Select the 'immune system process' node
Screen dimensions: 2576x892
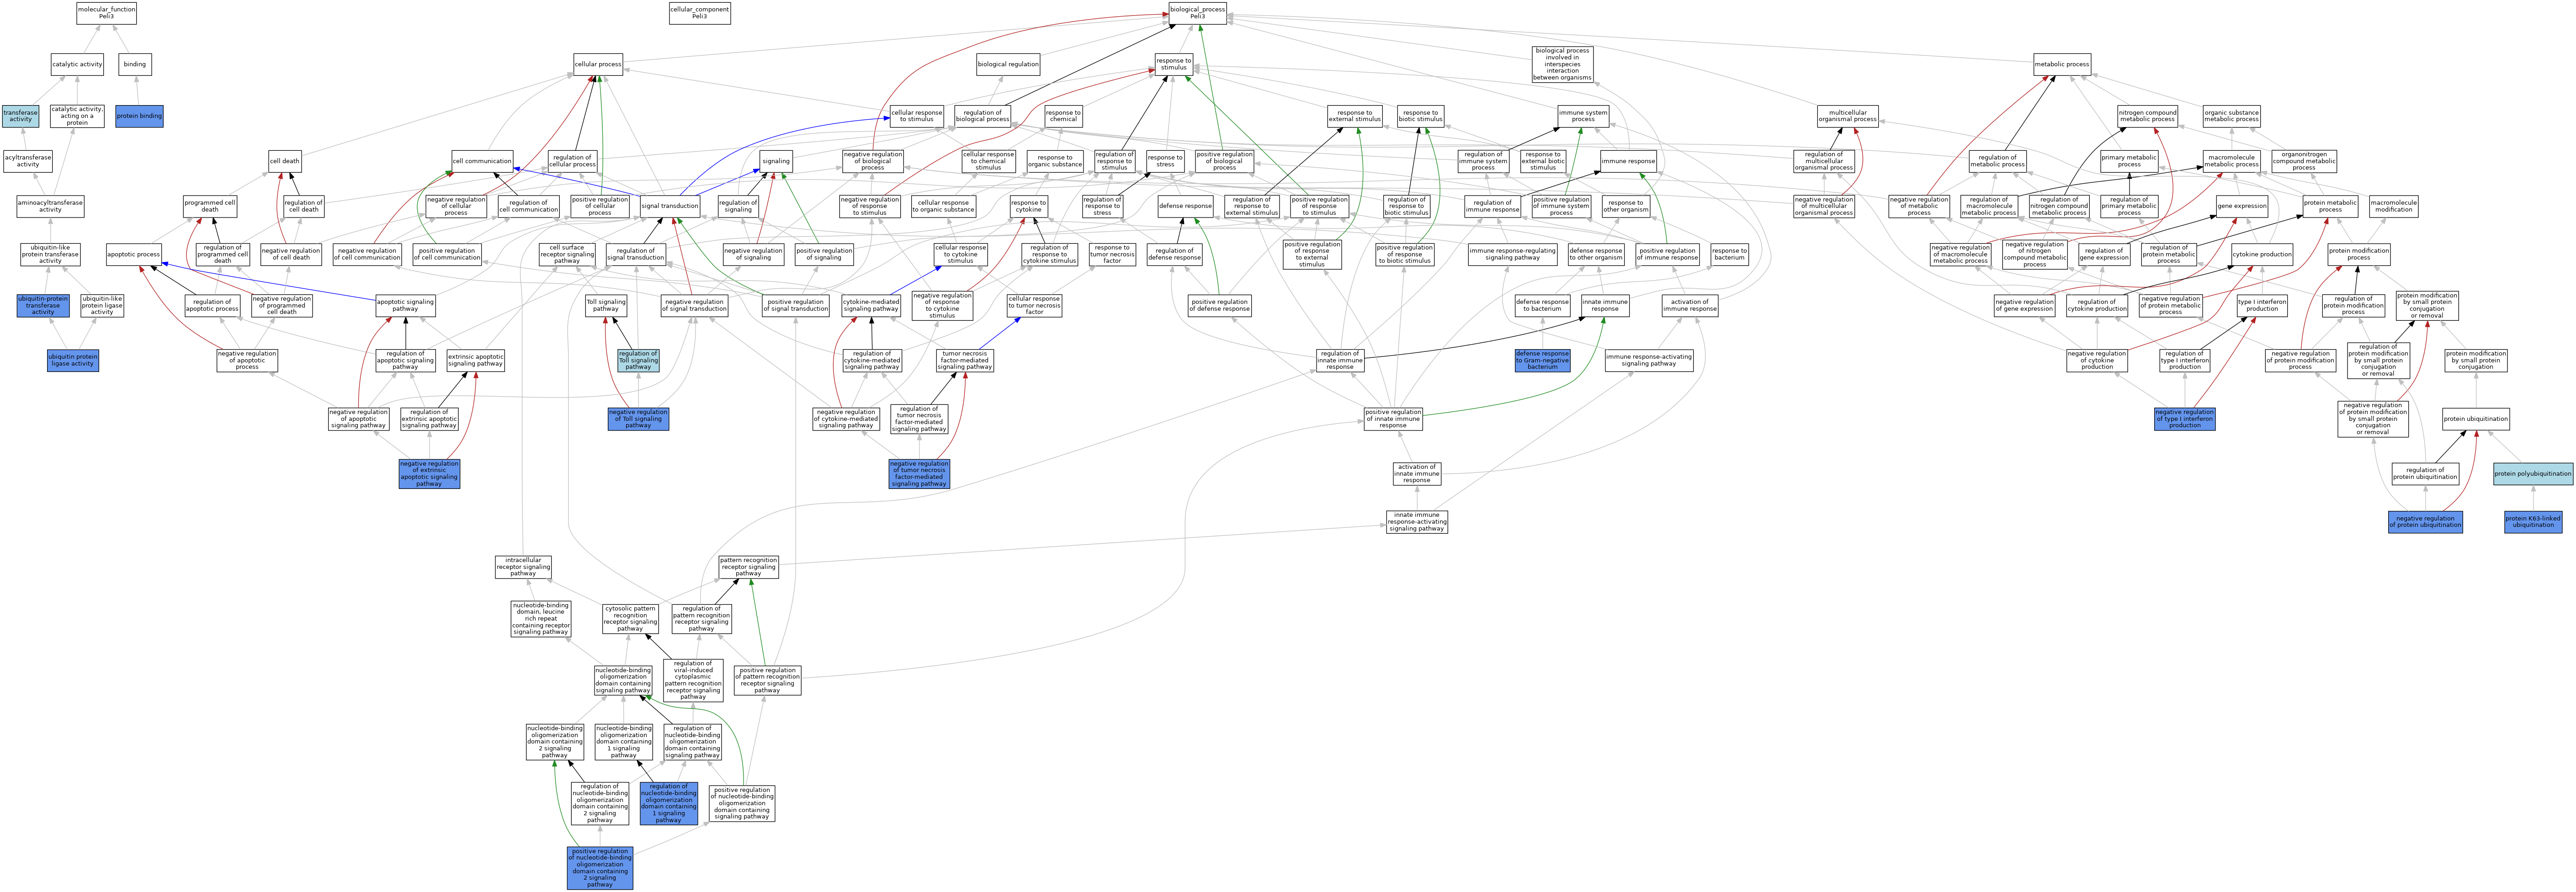click(x=1583, y=116)
